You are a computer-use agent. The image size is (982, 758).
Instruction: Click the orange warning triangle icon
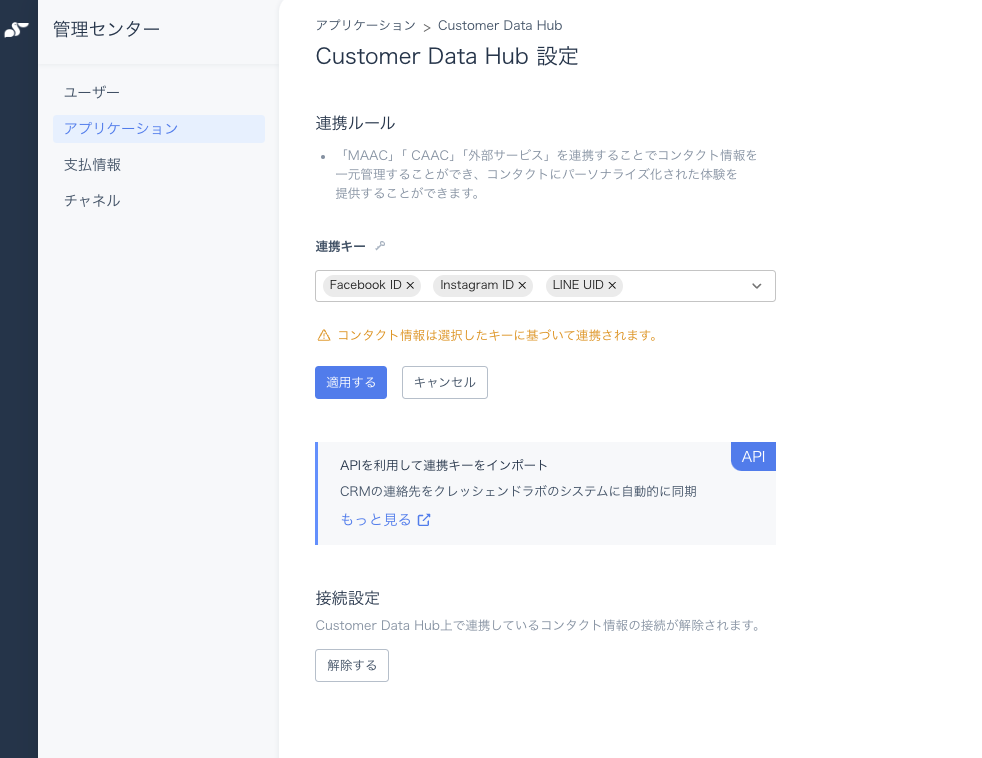(x=323, y=336)
